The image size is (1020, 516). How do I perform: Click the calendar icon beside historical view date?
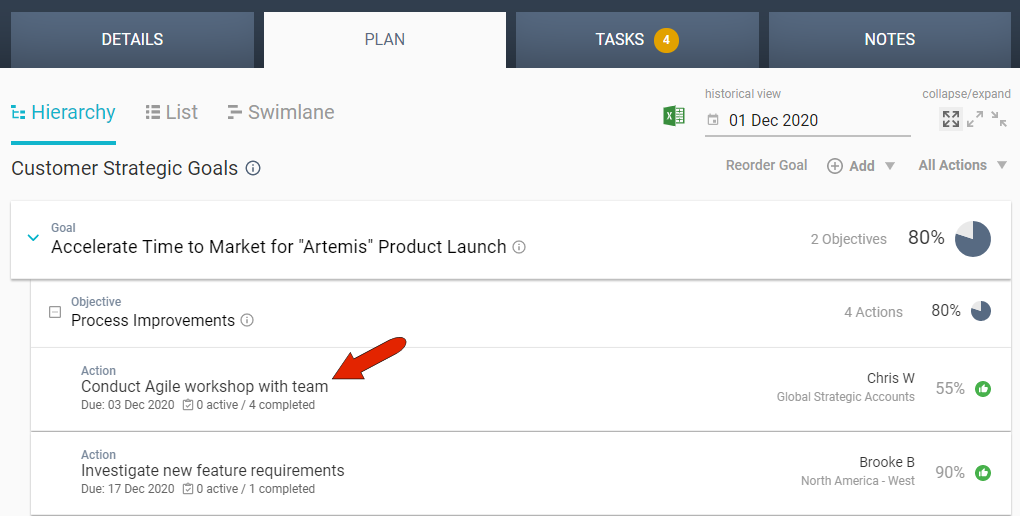coord(713,120)
